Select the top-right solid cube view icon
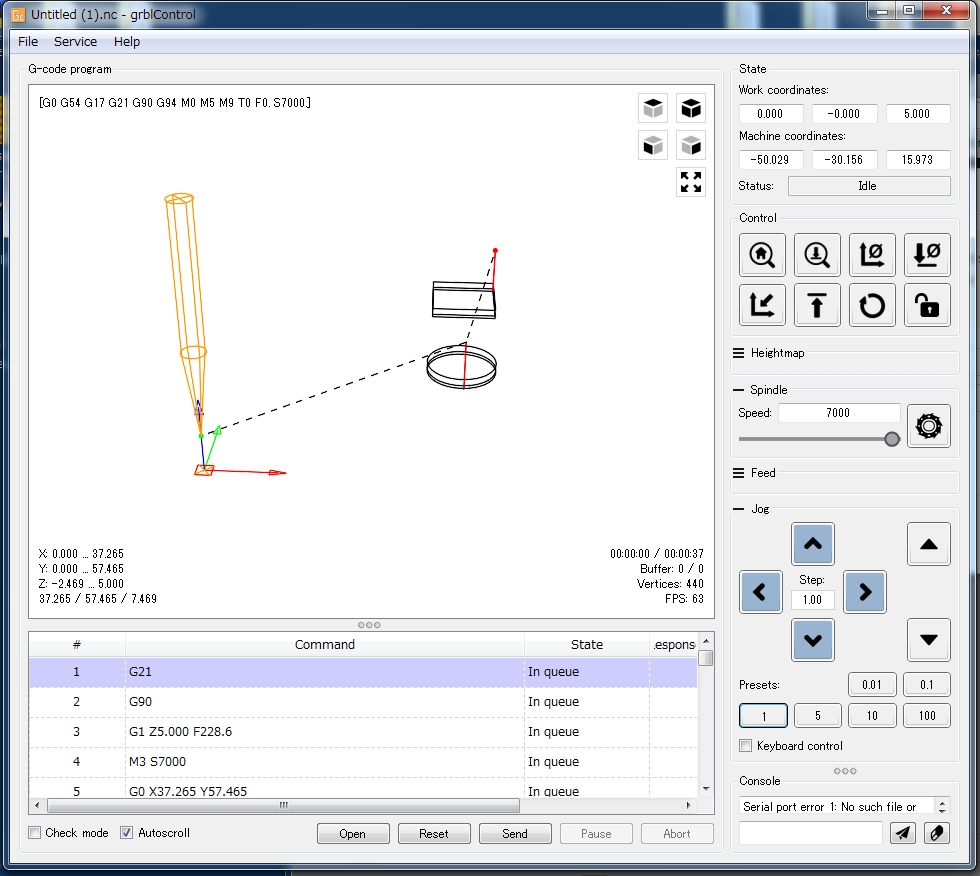The image size is (980, 876). (x=691, y=109)
